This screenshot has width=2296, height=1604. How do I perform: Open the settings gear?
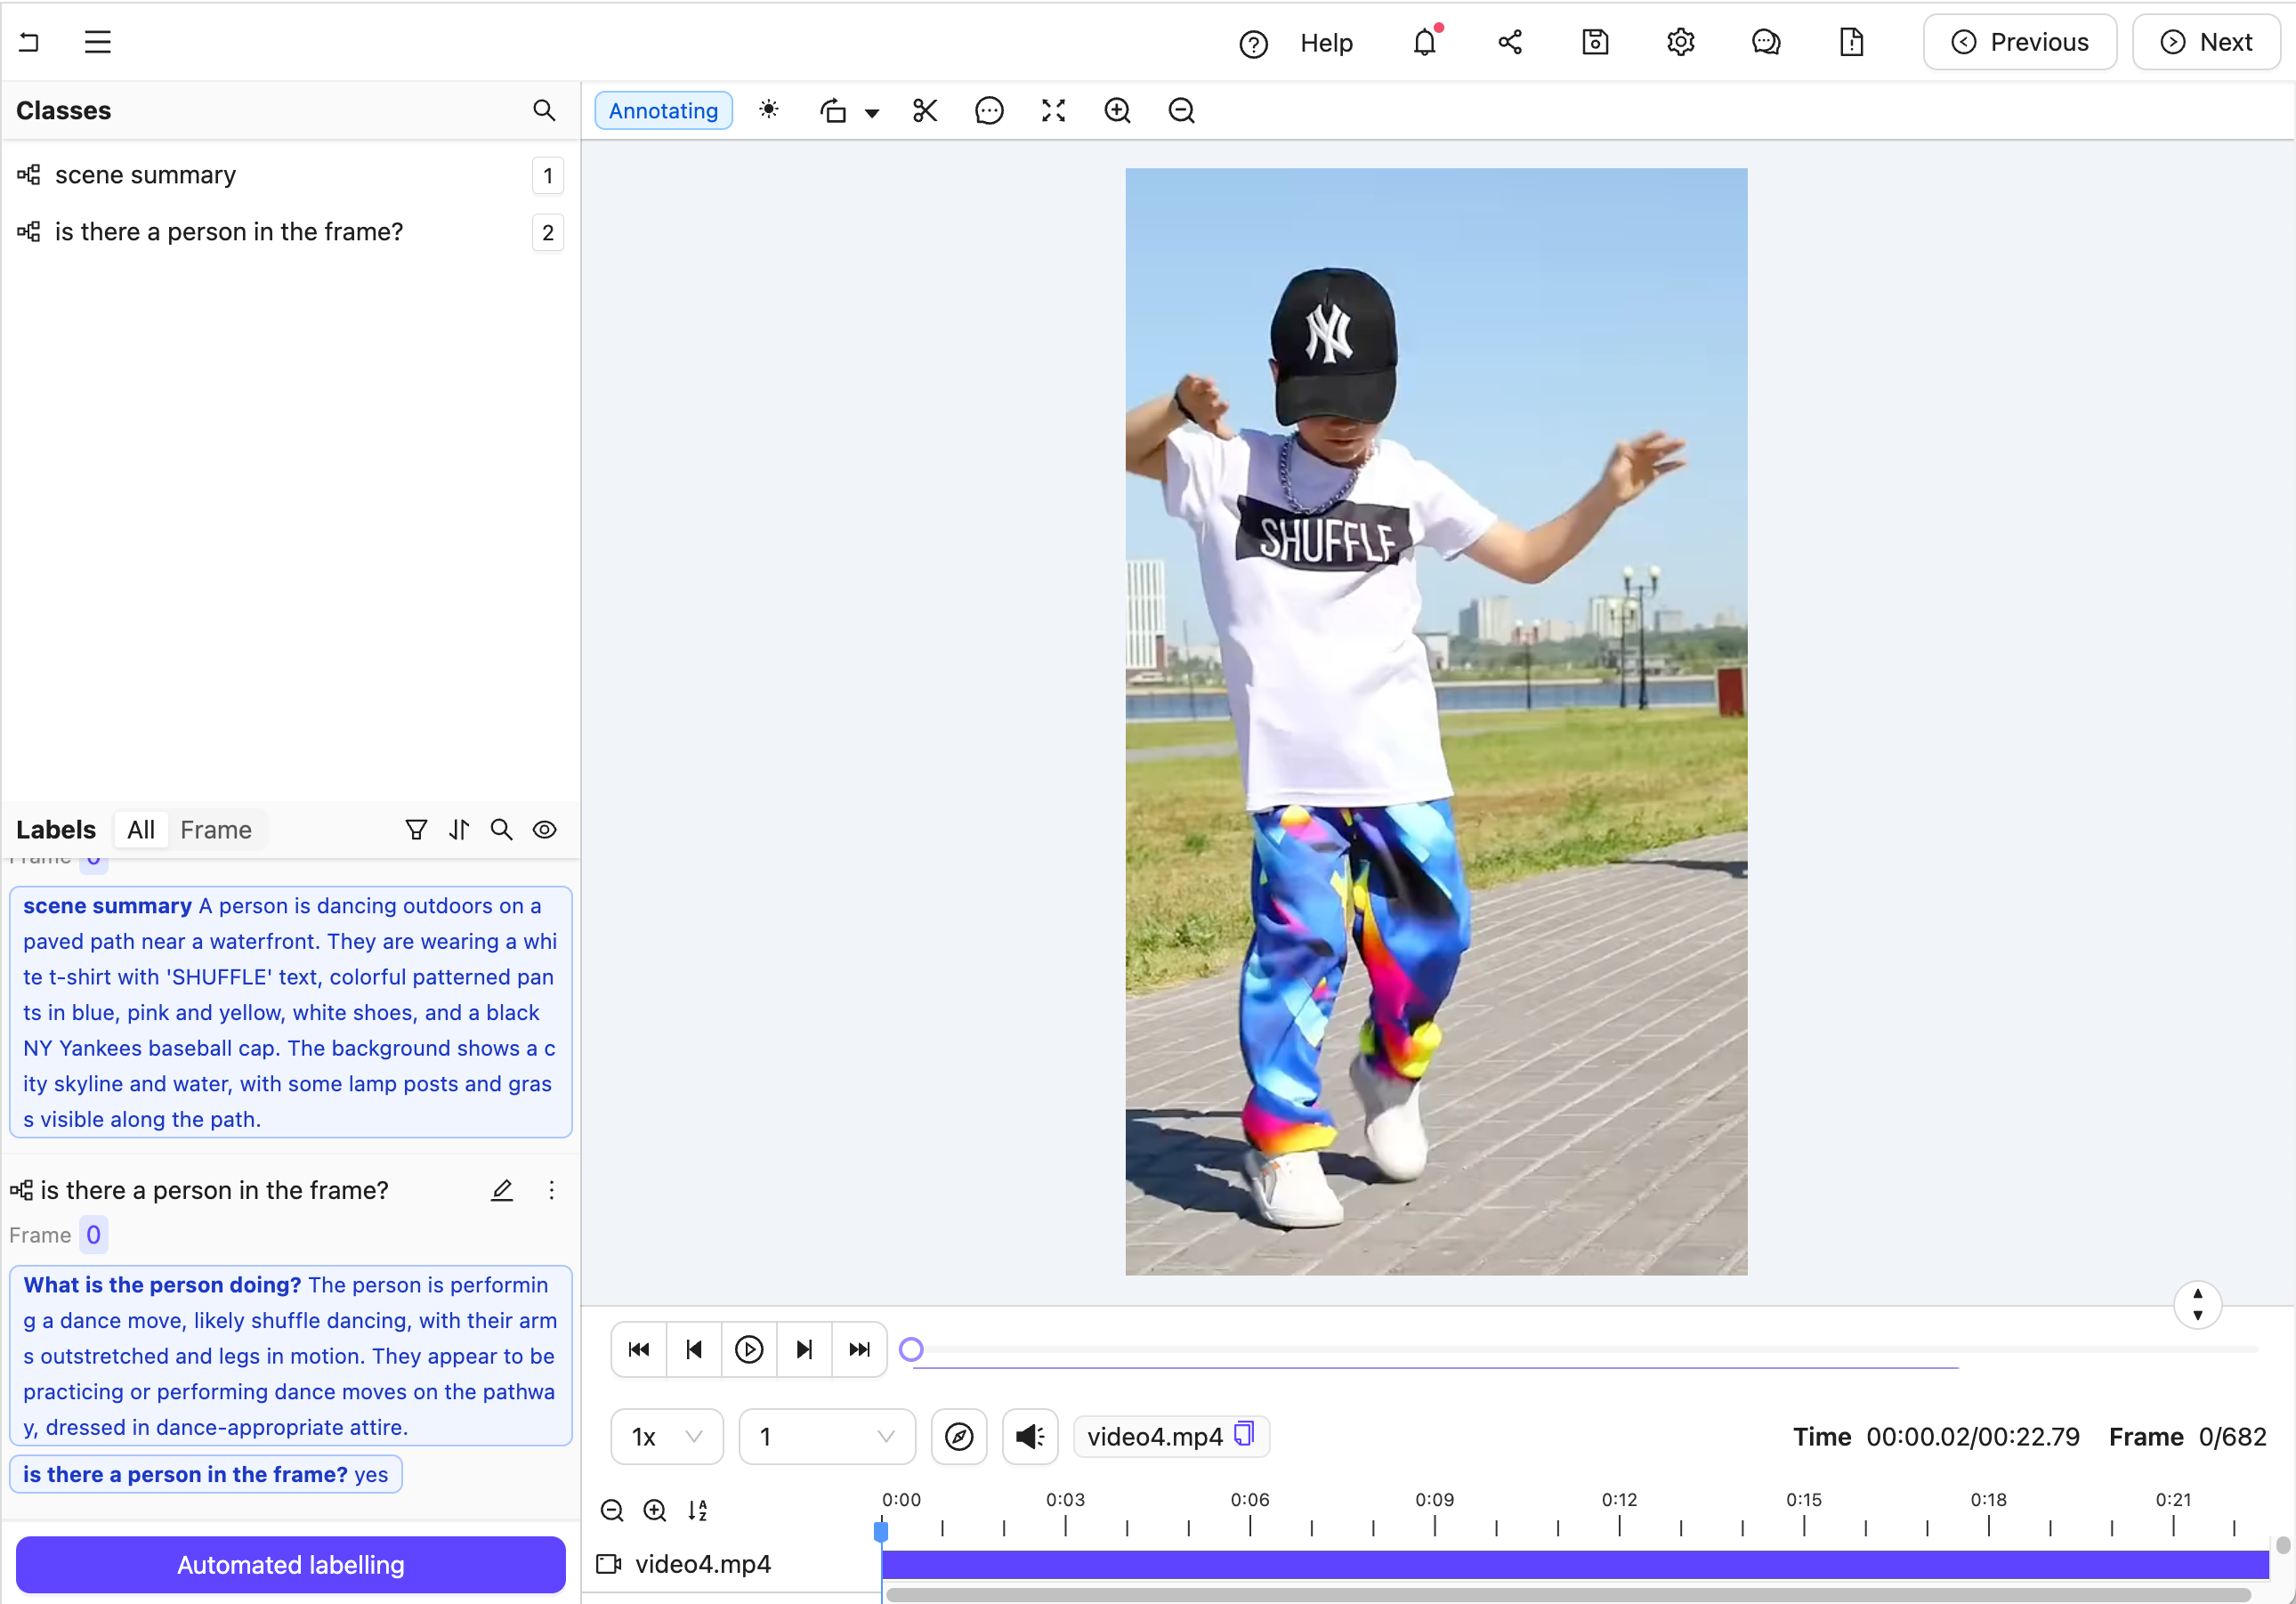coord(1680,42)
